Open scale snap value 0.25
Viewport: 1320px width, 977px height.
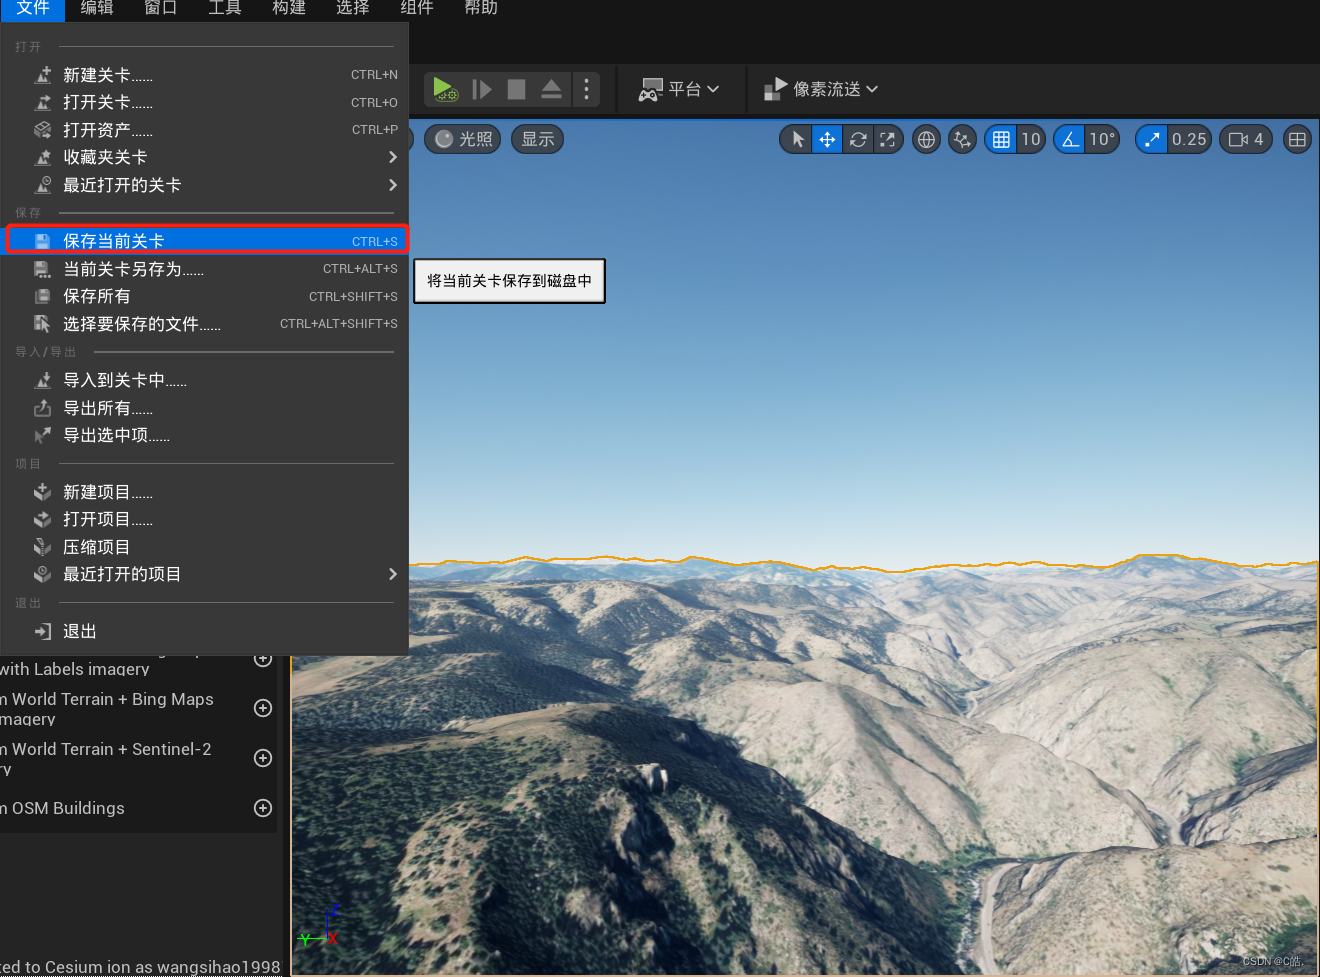1190,139
